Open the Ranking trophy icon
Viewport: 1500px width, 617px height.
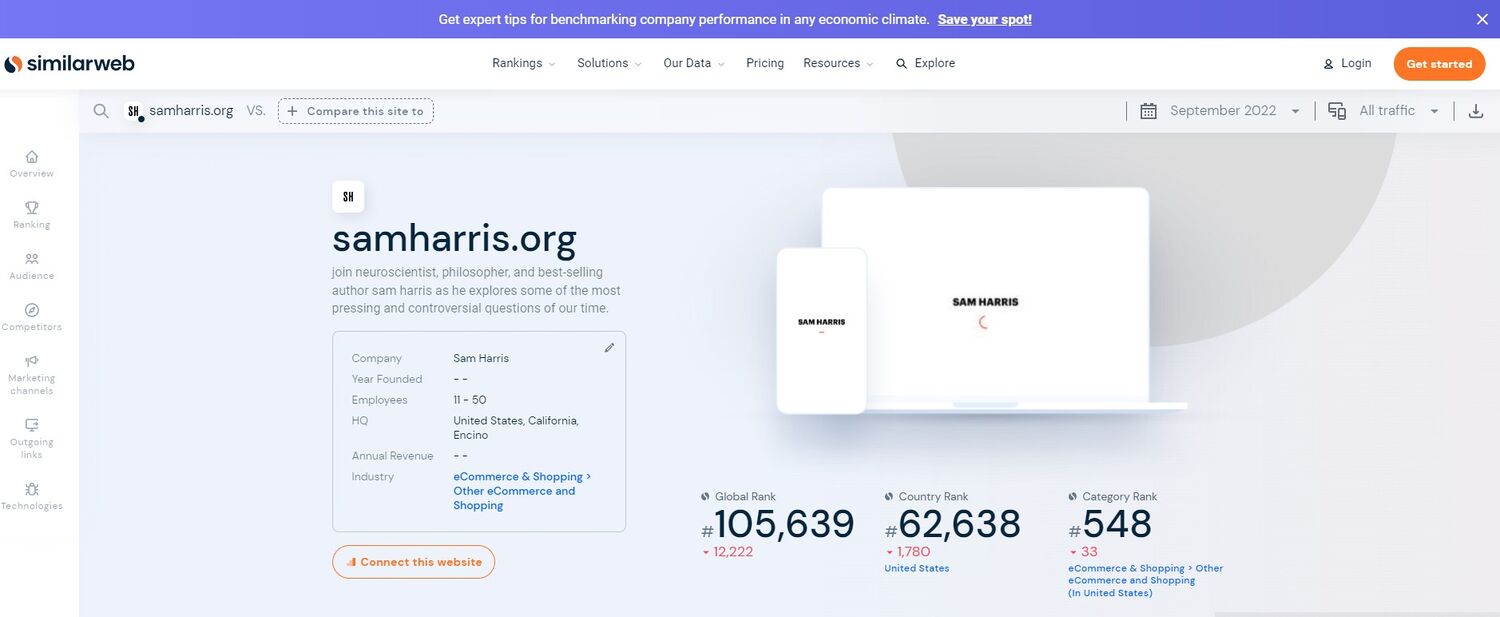click(x=32, y=208)
